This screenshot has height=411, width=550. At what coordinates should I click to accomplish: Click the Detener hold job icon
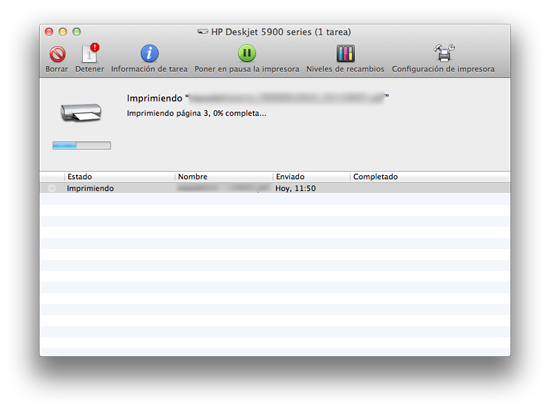tap(90, 53)
